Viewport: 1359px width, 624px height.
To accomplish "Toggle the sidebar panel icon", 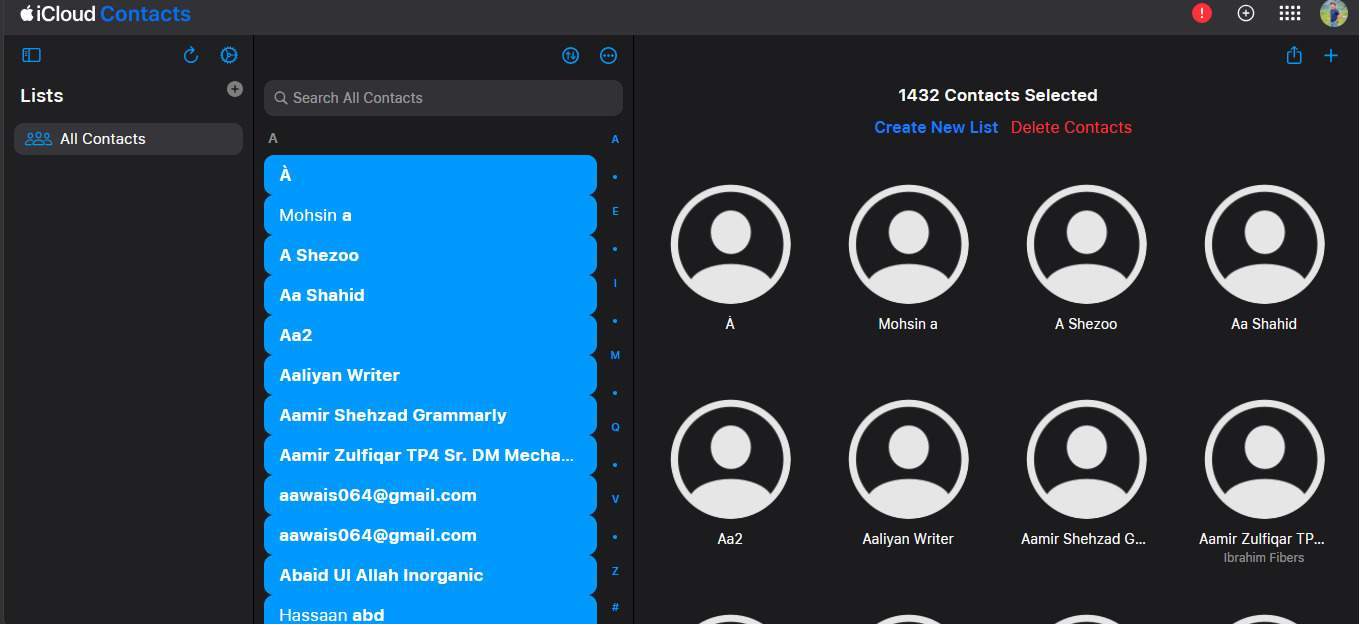I will pyautogui.click(x=32, y=56).
